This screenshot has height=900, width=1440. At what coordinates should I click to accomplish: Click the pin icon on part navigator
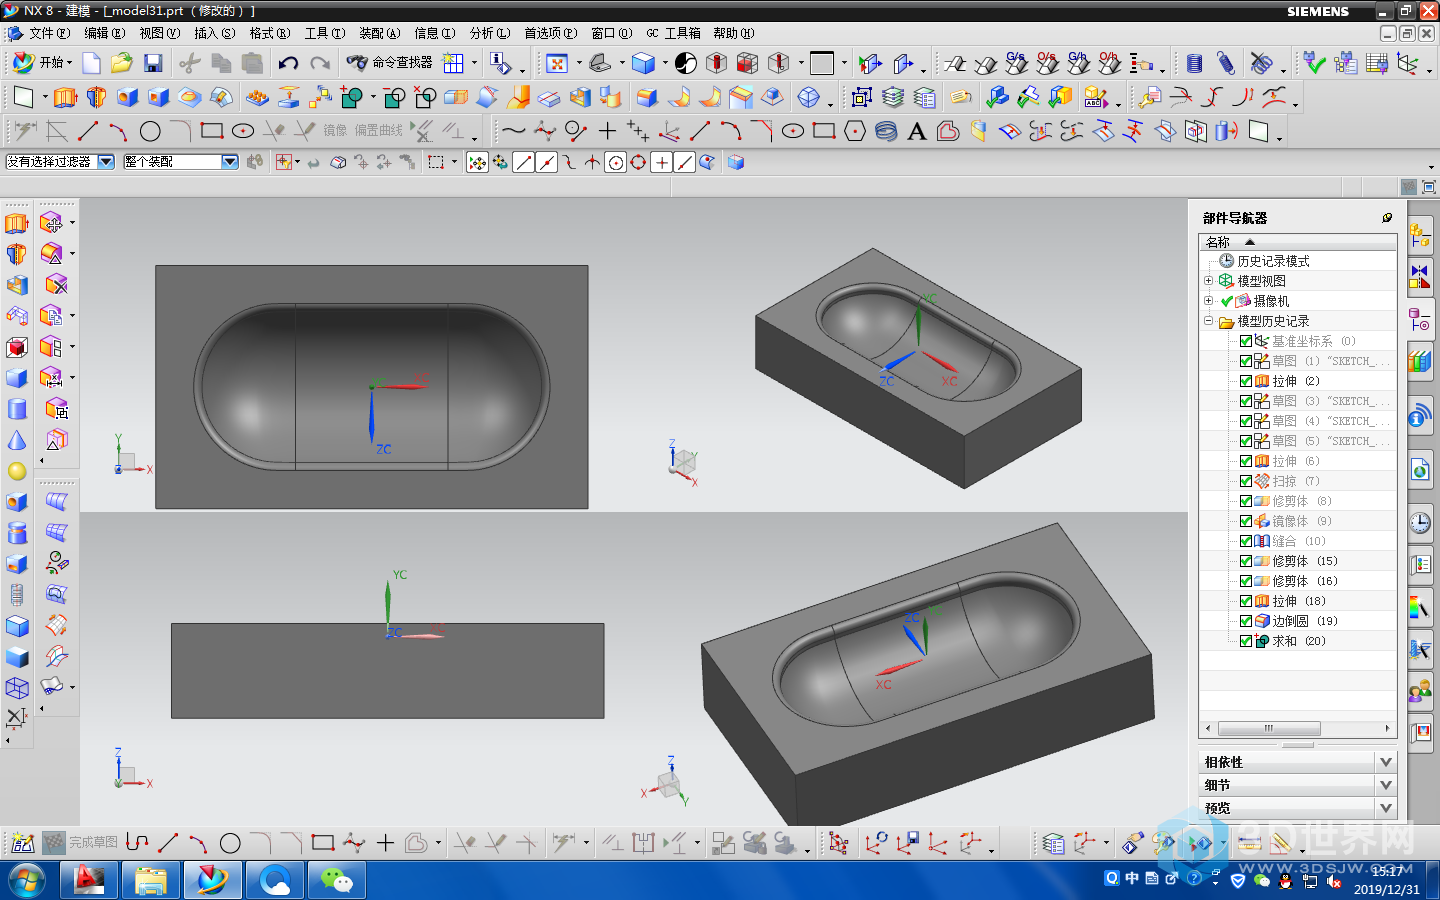pyautogui.click(x=1387, y=217)
